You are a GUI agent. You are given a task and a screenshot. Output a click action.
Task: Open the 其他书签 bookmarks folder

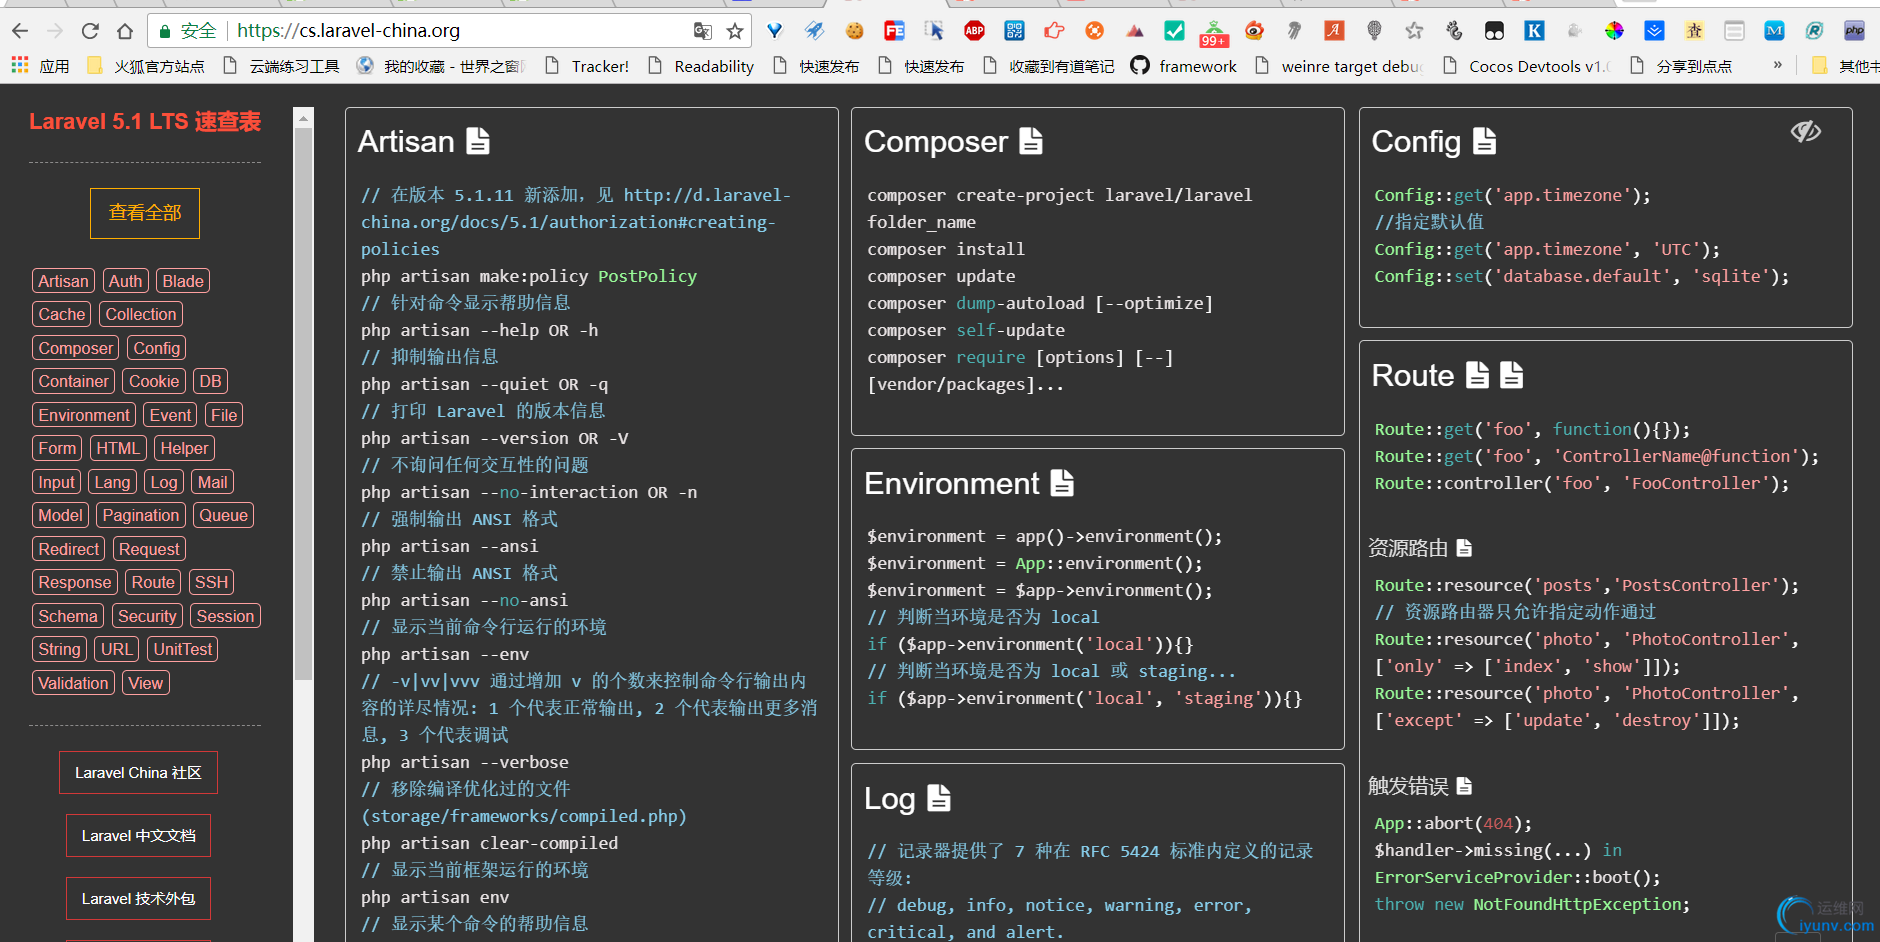pos(1847,66)
